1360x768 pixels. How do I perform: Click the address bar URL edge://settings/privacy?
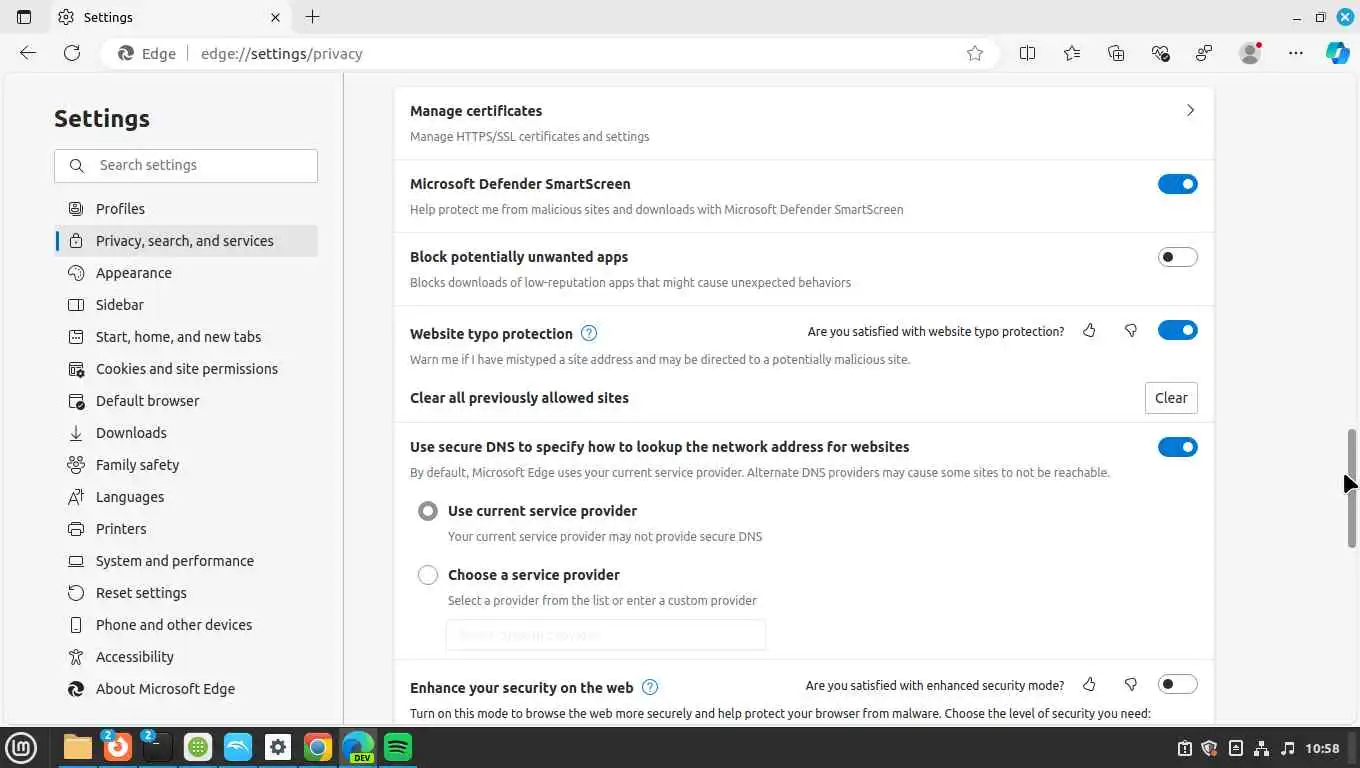tap(281, 54)
